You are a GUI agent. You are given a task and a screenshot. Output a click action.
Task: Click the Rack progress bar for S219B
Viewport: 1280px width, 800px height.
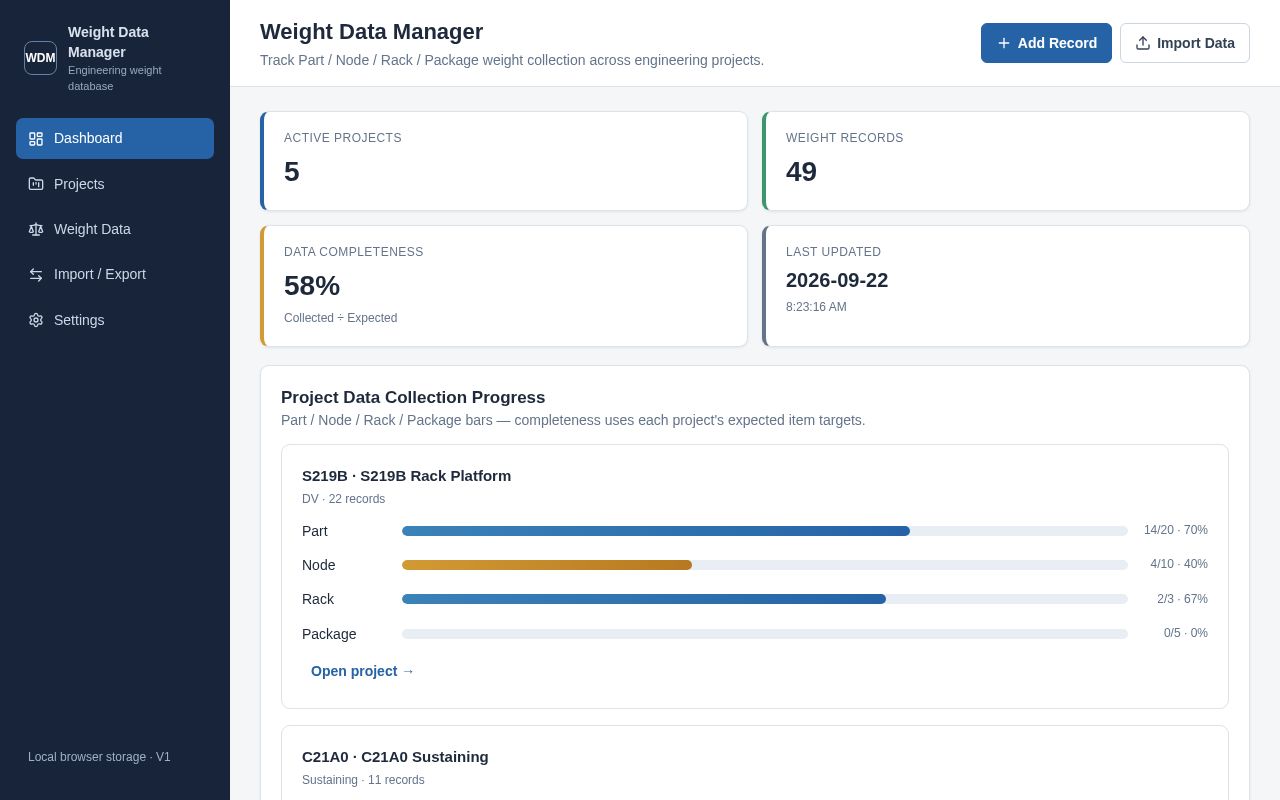[x=765, y=599]
